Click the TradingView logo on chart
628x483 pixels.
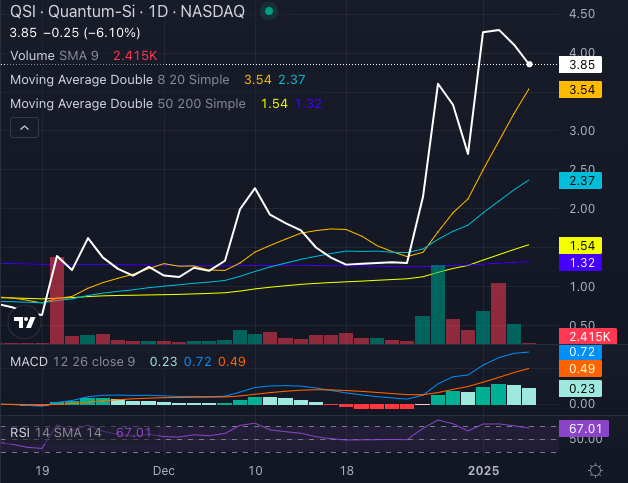[x=27, y=322]
